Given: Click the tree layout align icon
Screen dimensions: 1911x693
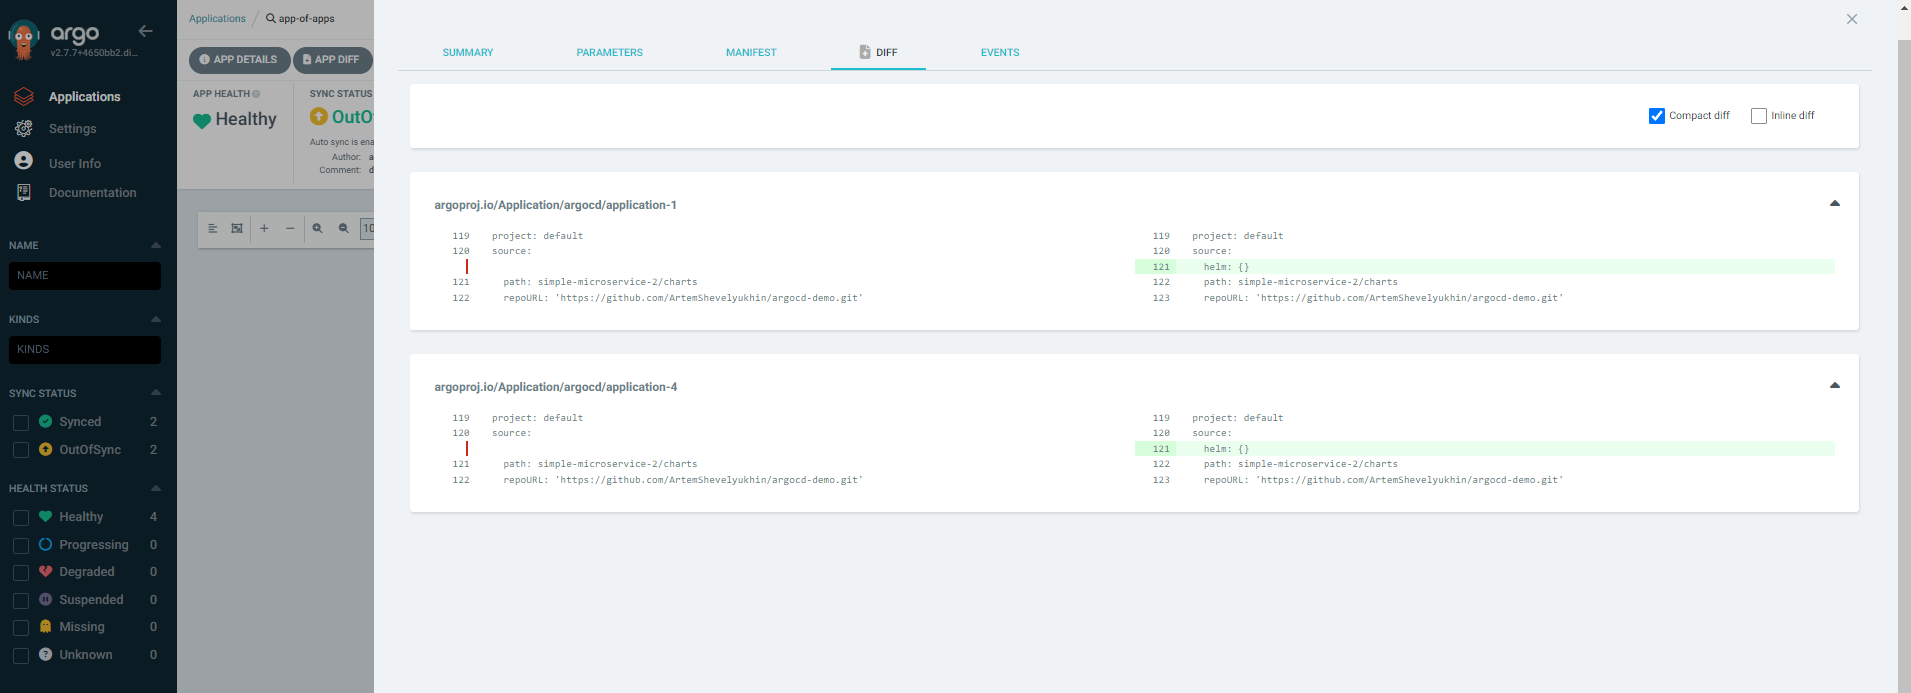Looking at the screenshot, I should 213,229.
